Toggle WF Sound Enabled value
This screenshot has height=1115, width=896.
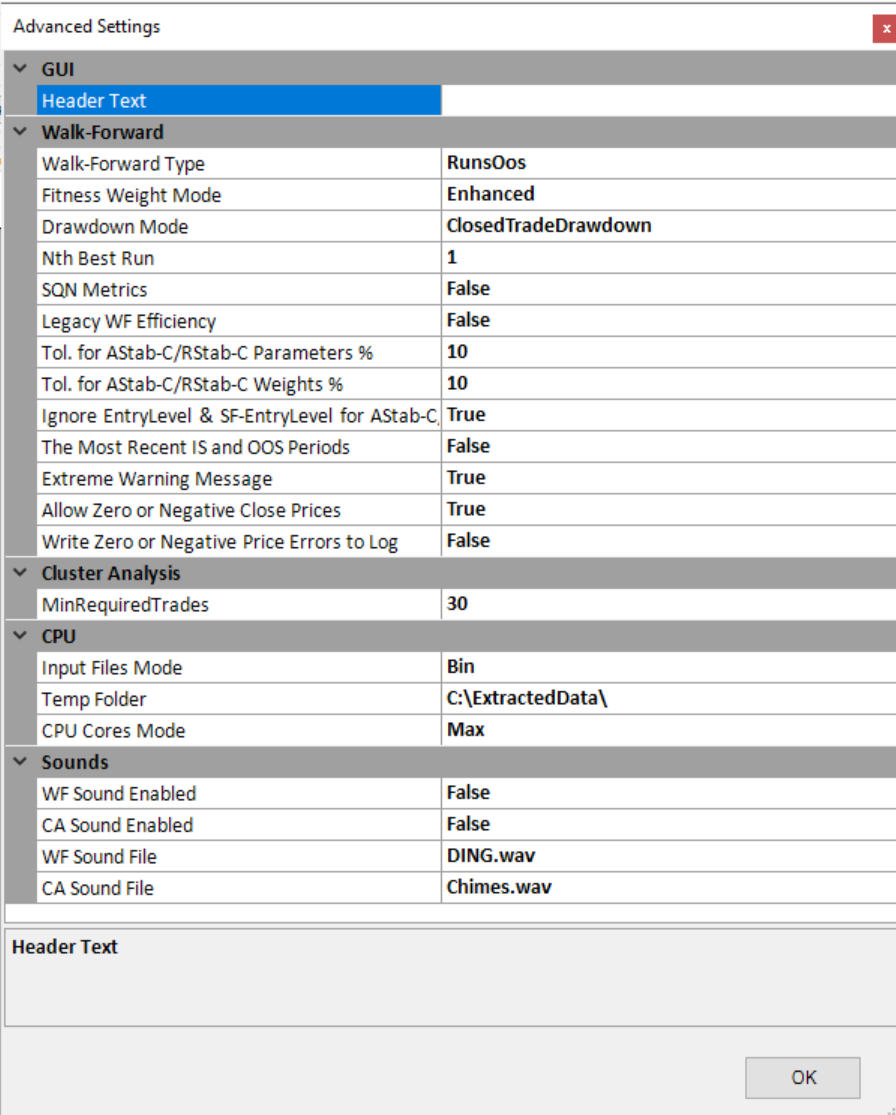pyautogui.click(x=667, y=793)
